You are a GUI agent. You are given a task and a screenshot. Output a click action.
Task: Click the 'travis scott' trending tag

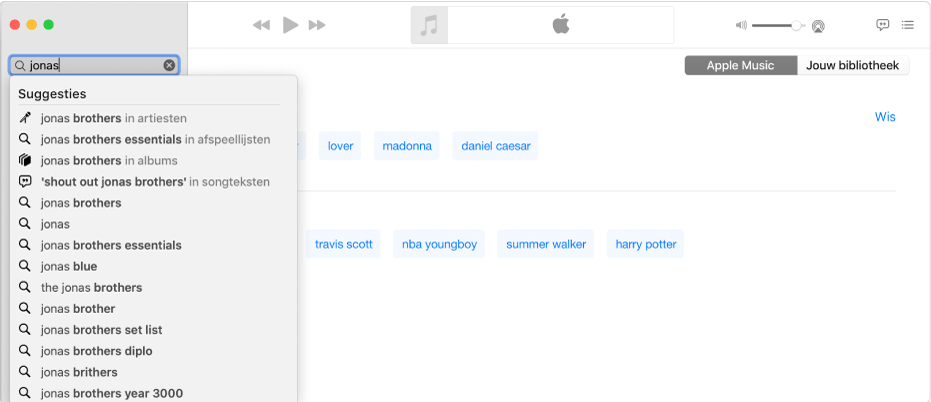(x=343, y=244)
